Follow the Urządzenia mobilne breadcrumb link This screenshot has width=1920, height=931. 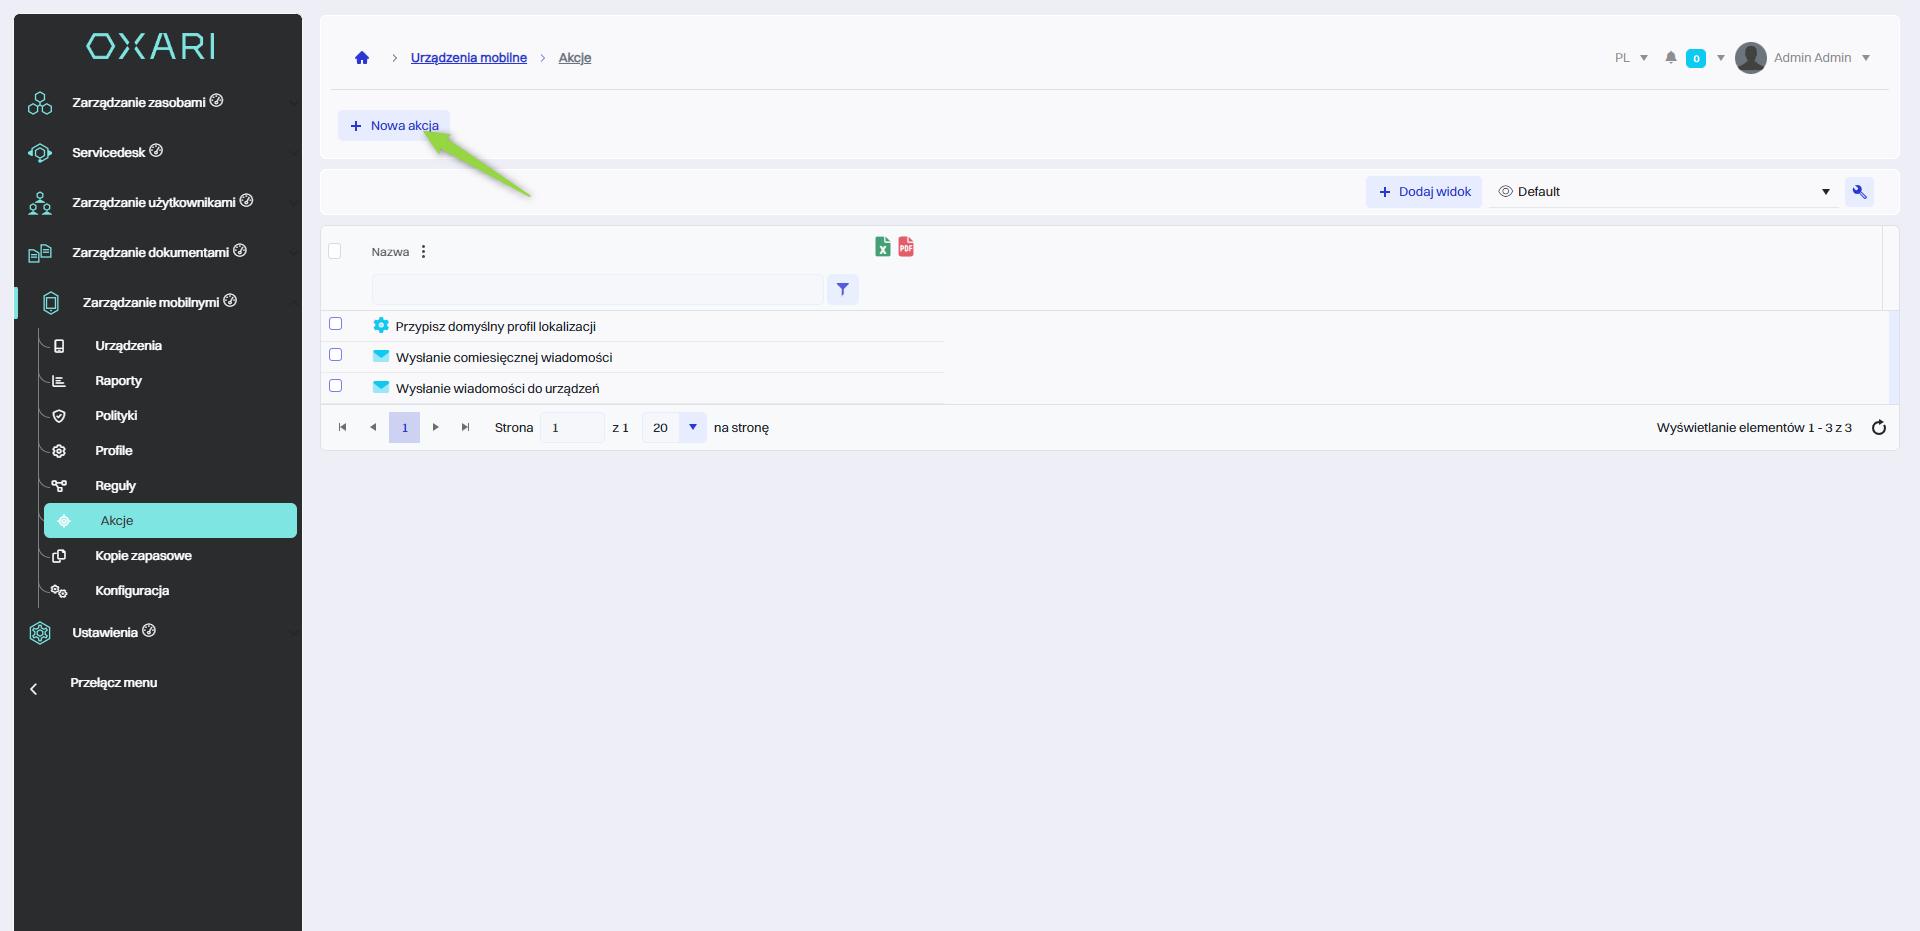coord(468,58)
